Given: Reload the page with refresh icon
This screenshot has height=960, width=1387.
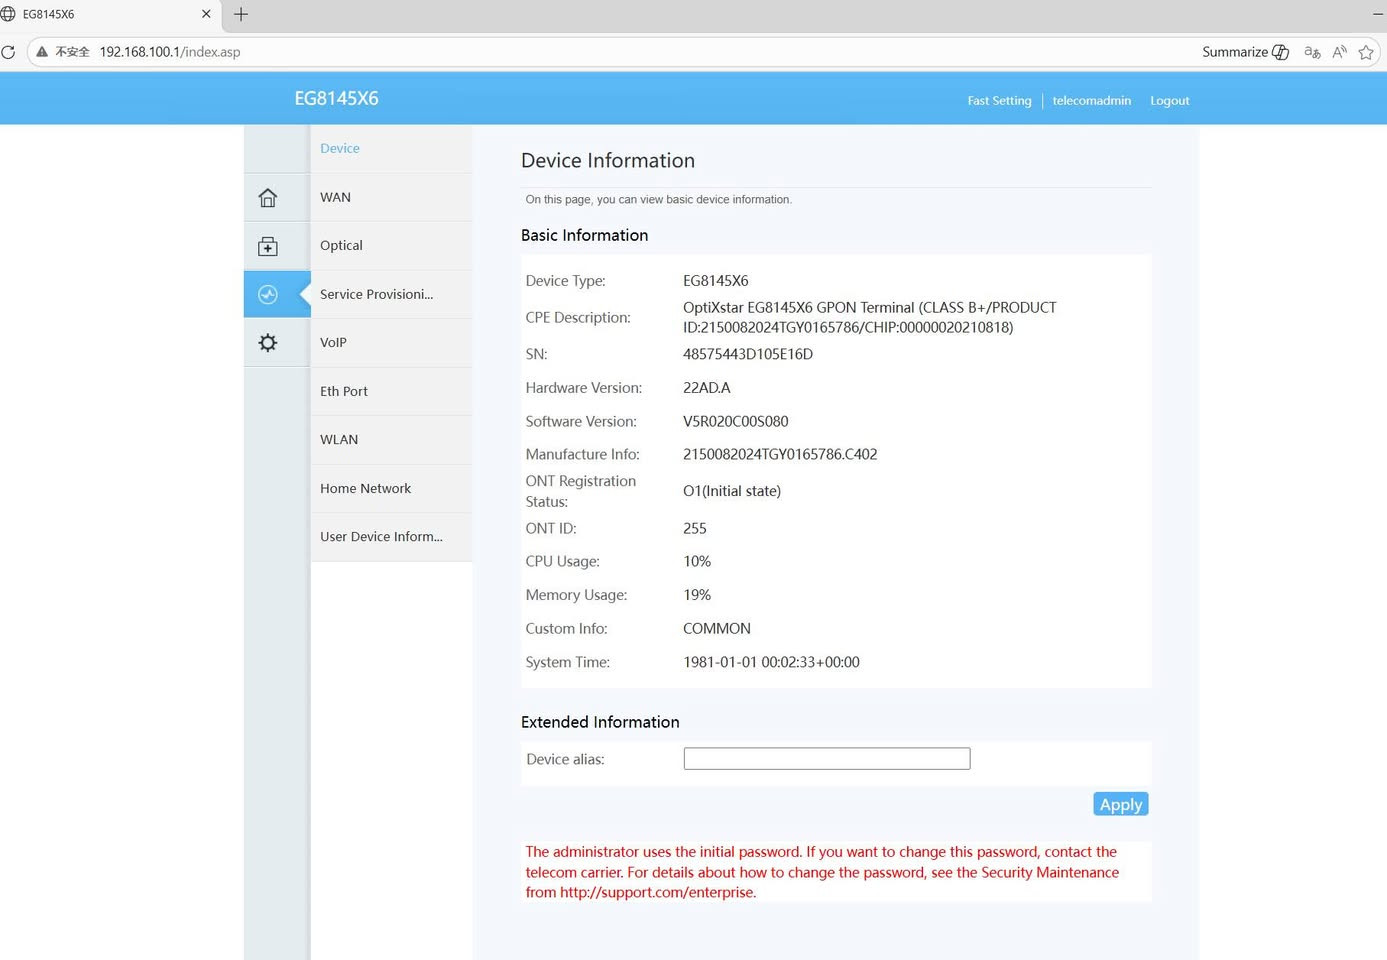Looking at the screenshot, I should point(9,52).
